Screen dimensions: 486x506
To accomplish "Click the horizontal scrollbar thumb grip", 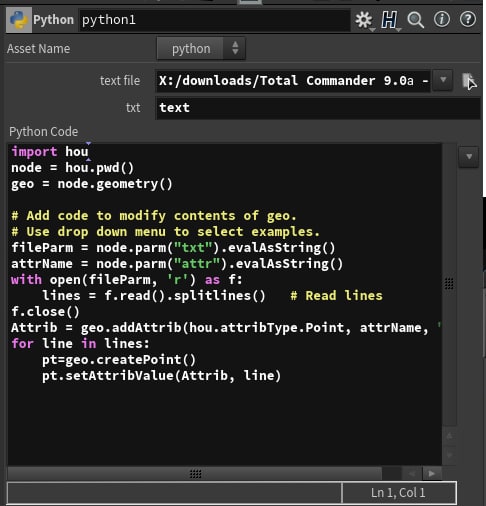I will tap(195, 474).
